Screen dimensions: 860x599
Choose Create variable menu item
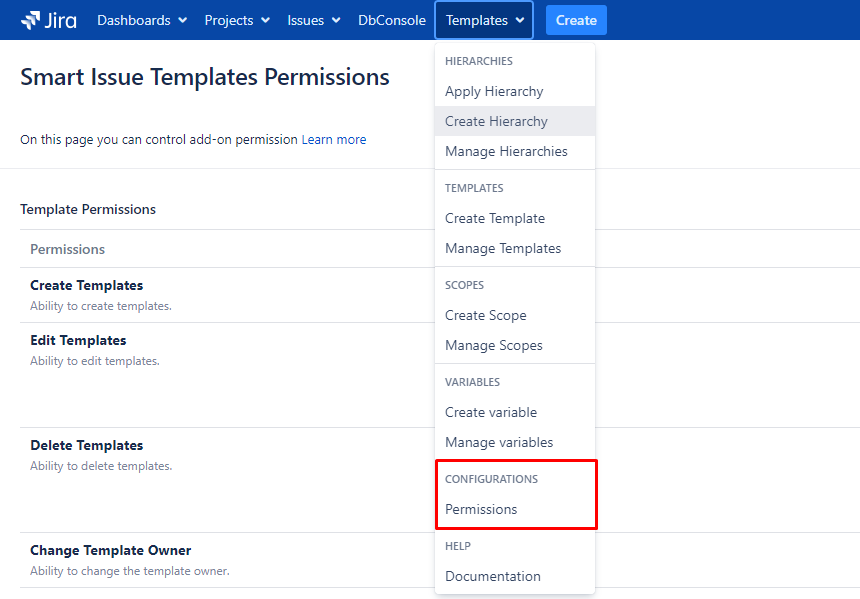click(491, 412)
